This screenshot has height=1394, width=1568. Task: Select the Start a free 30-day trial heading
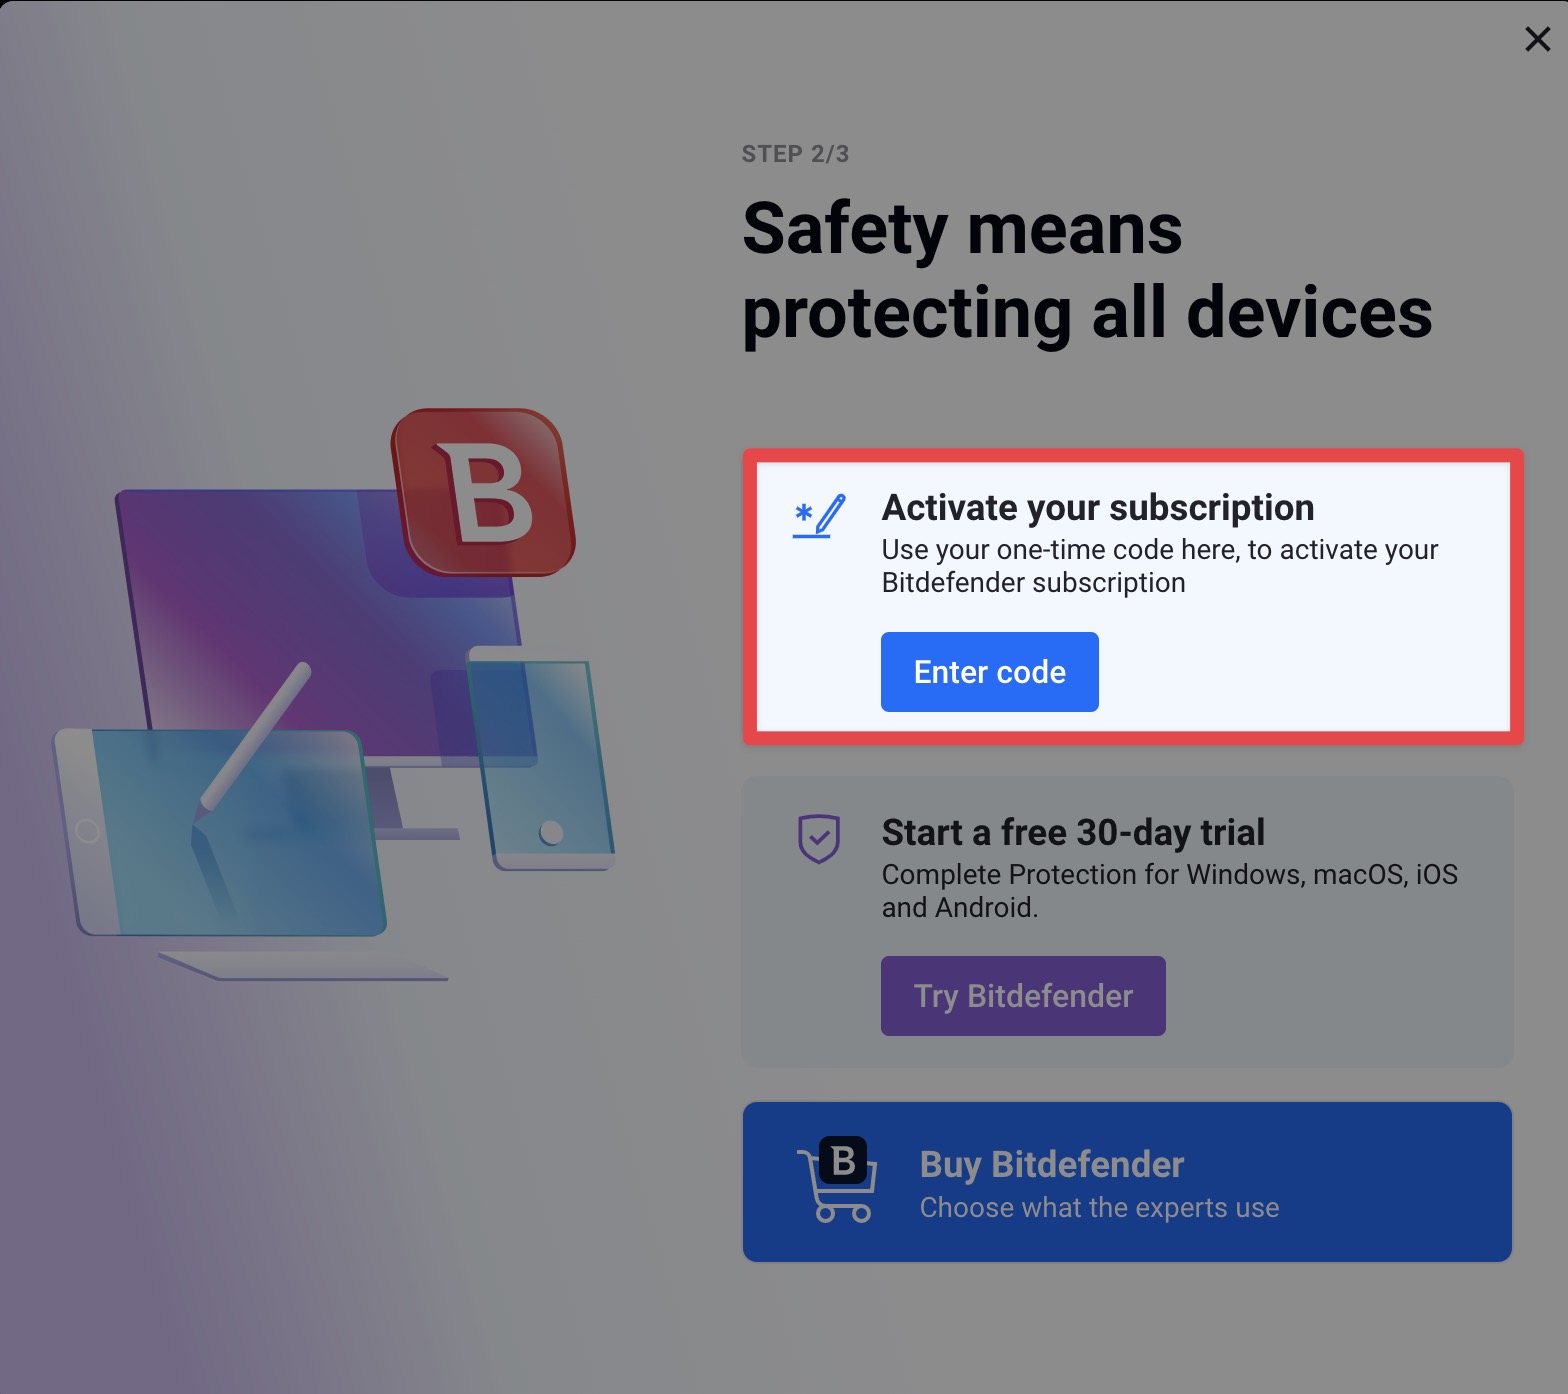(1073, 832)
